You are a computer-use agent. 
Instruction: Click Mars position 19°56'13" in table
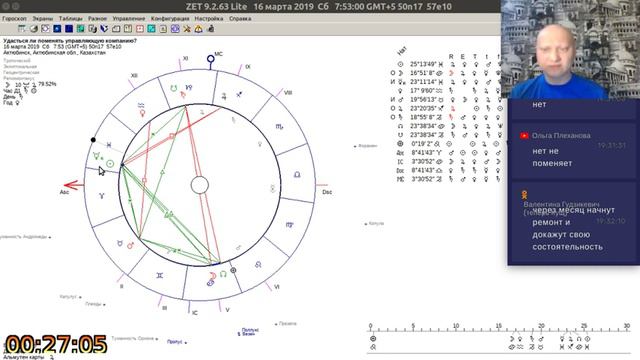[x=423, y=99]
